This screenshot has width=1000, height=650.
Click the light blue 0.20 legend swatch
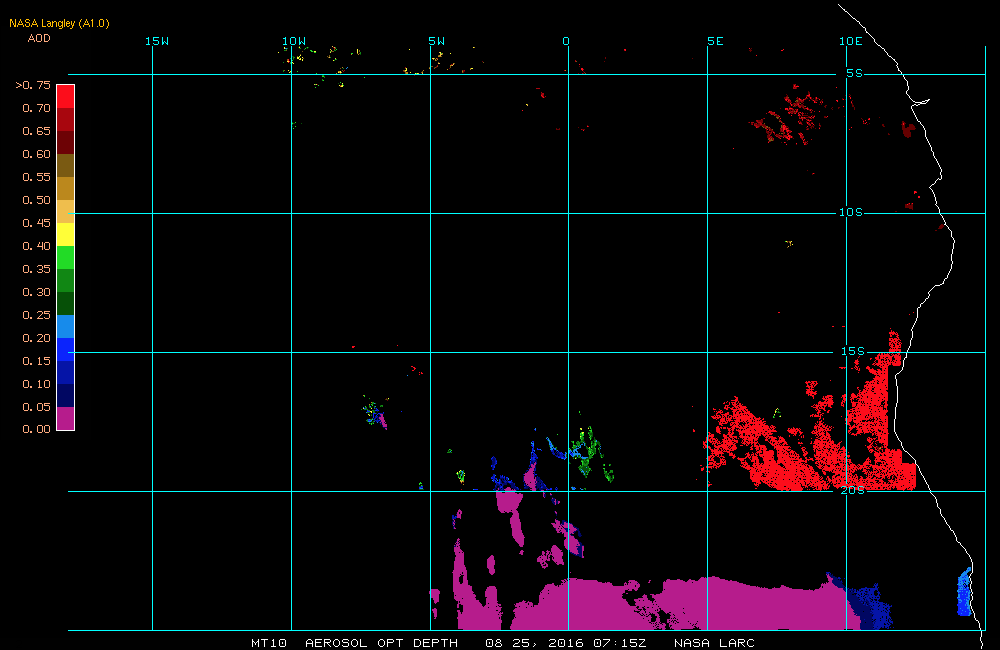[66, 326]
